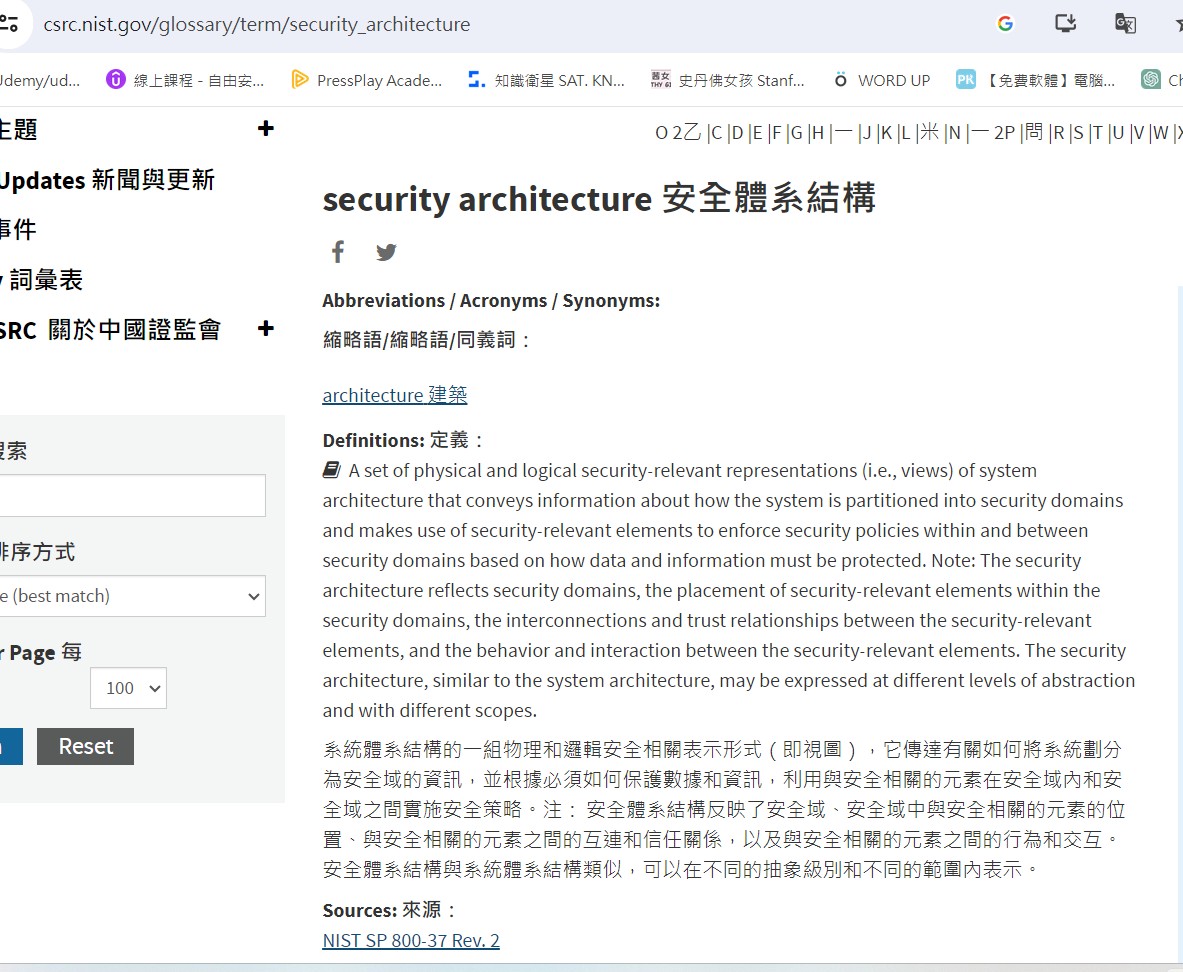Expand the 主題 topics section
This screenshot has width=1183, height=972.
pyautogui.click(x=265, y=129)
